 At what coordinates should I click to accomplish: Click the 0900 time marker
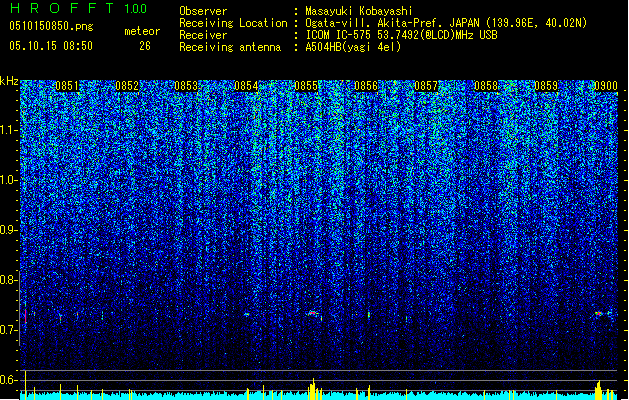point(606,86)
